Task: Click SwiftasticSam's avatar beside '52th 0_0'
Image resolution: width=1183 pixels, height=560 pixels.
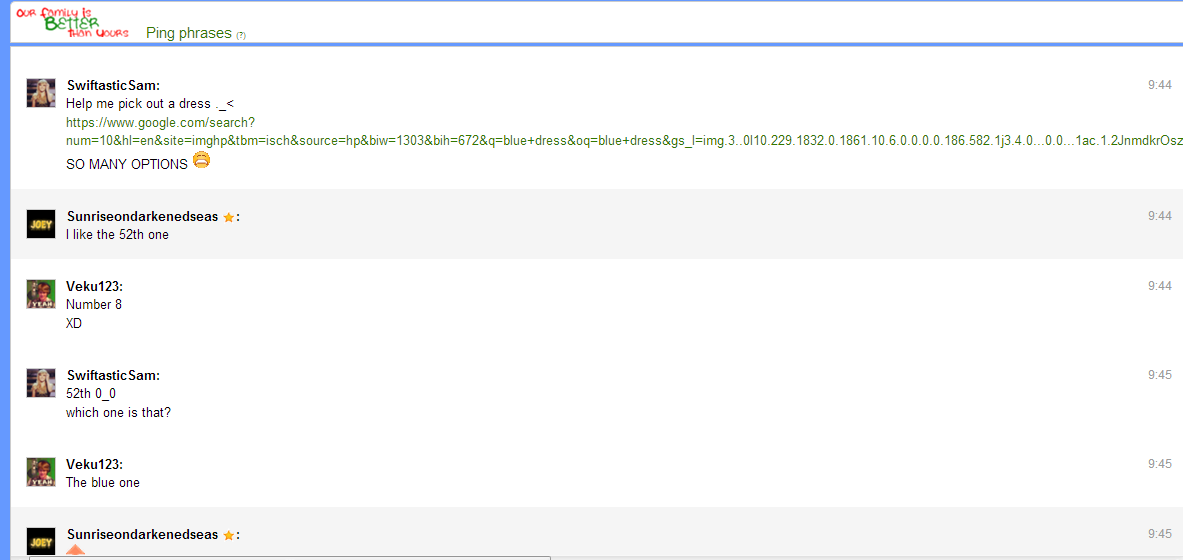Action: (41, 383)
